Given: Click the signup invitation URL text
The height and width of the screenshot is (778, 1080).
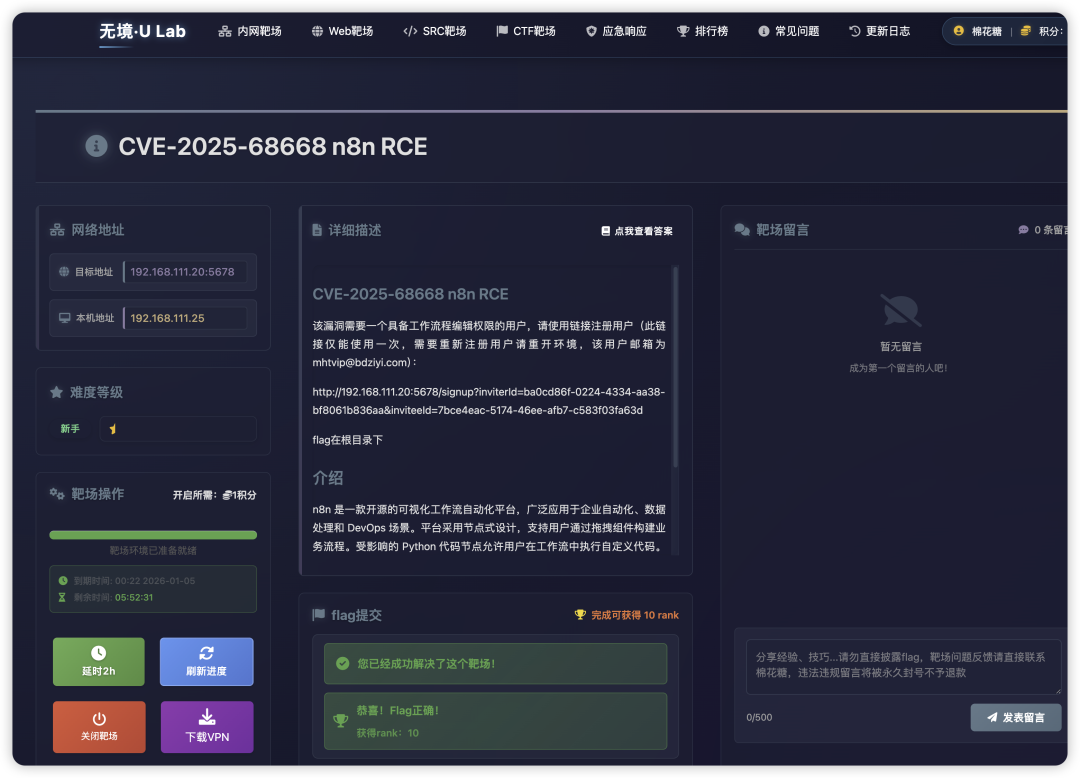Looking at the screenshot, I should [488, 401].
